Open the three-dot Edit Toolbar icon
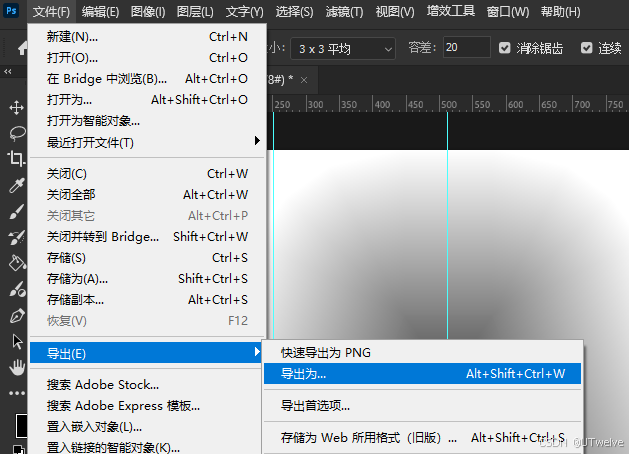Viewport: 629px width, 454px height. coord(17,393)
